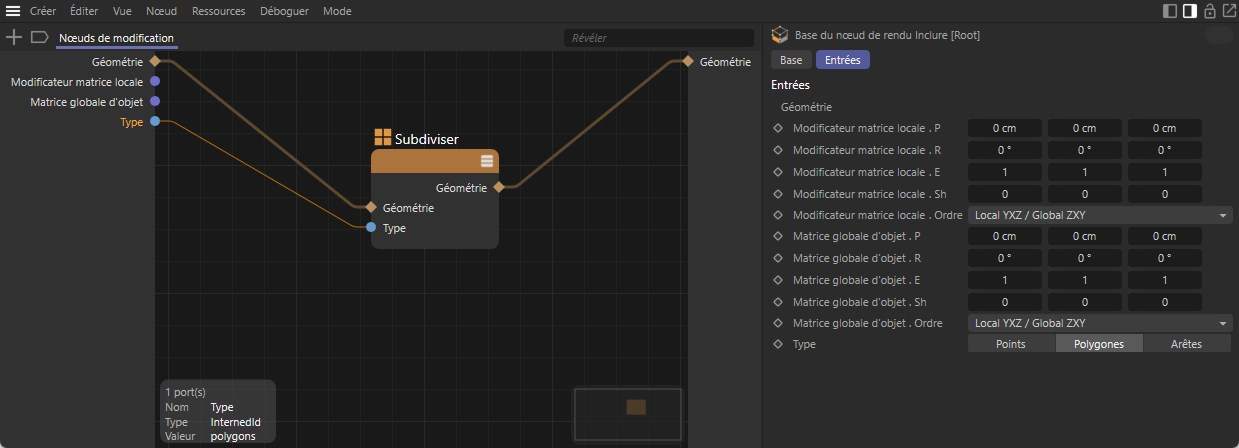
Task: Click the plus icon to add a node
Action: point(14,37)
